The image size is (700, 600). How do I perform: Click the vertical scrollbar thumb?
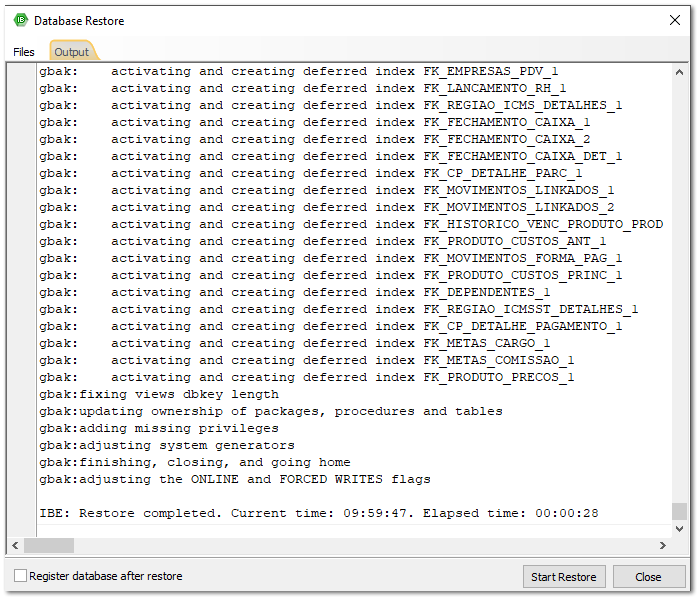coord(679,512)
